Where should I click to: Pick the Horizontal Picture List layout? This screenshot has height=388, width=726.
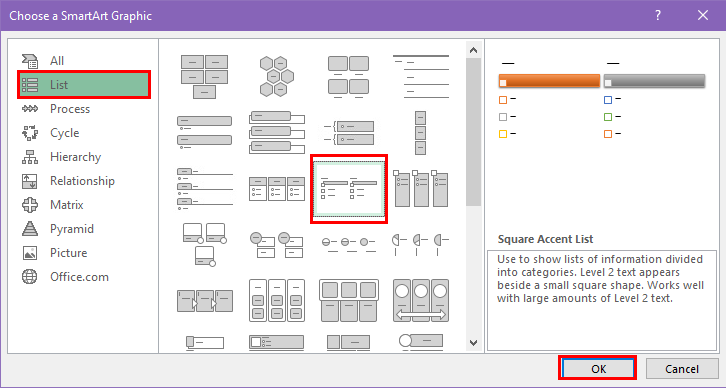(x=349, y=300)
